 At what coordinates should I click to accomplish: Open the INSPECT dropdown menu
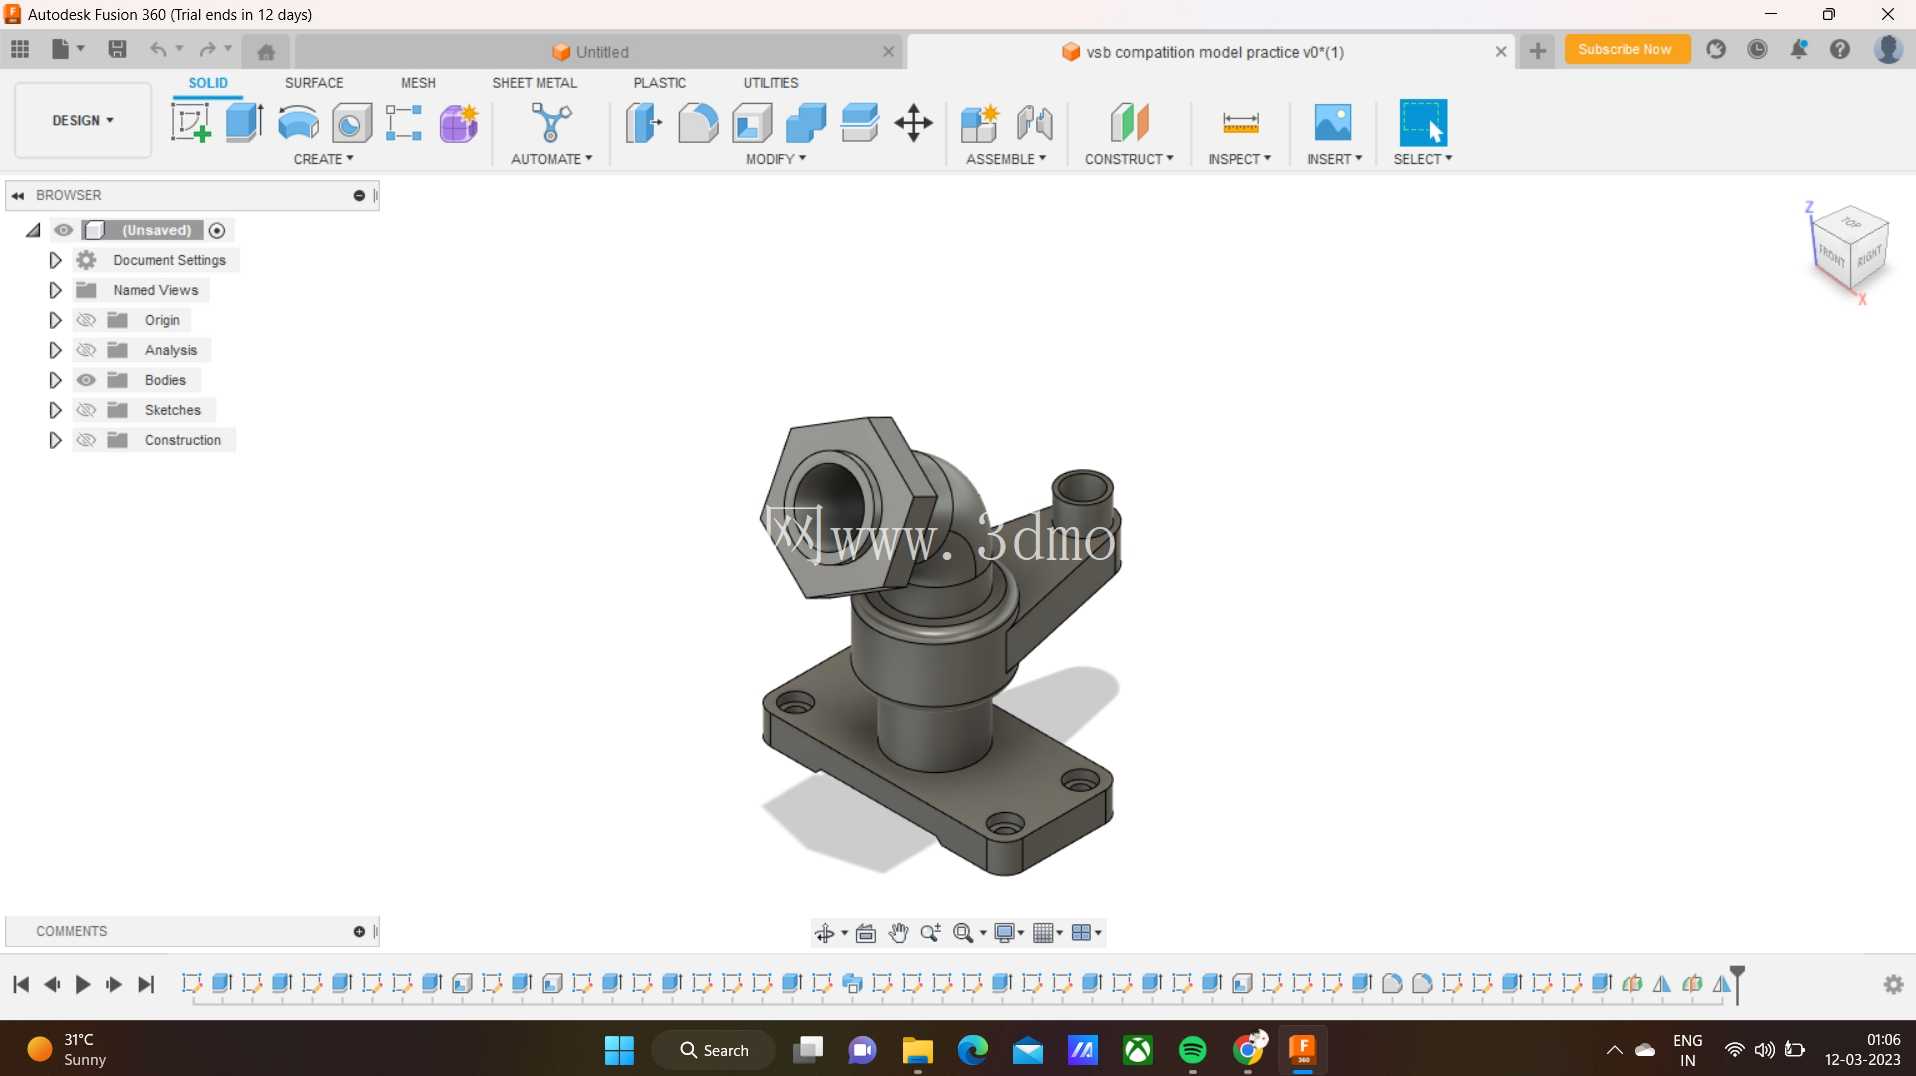(1239, 159)
